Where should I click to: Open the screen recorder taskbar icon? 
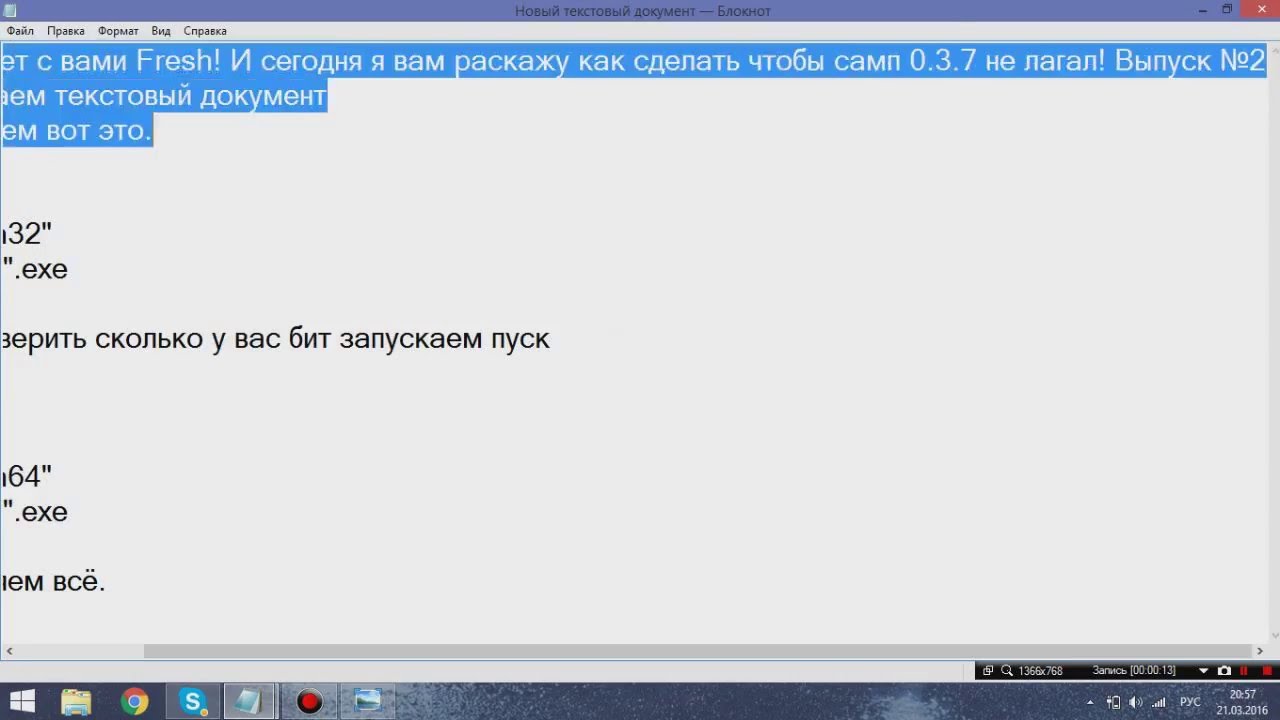point(309,702)
